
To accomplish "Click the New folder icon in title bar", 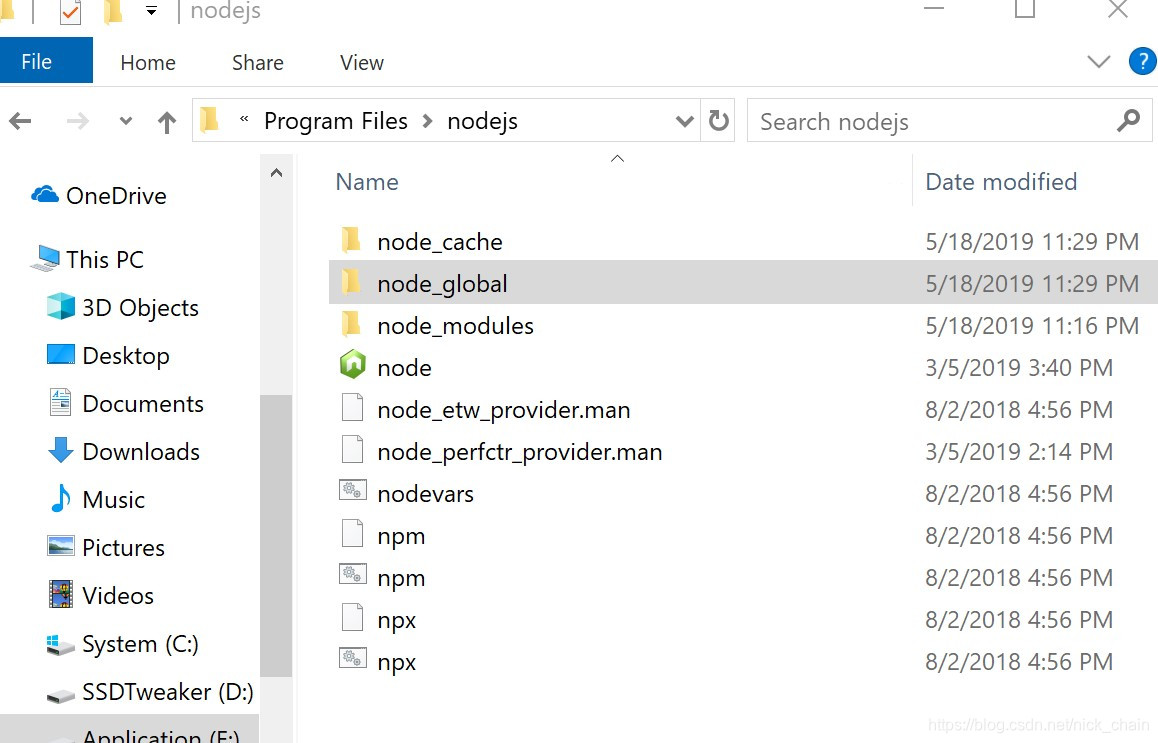I will pyautogui.click(x=113, y=12).
